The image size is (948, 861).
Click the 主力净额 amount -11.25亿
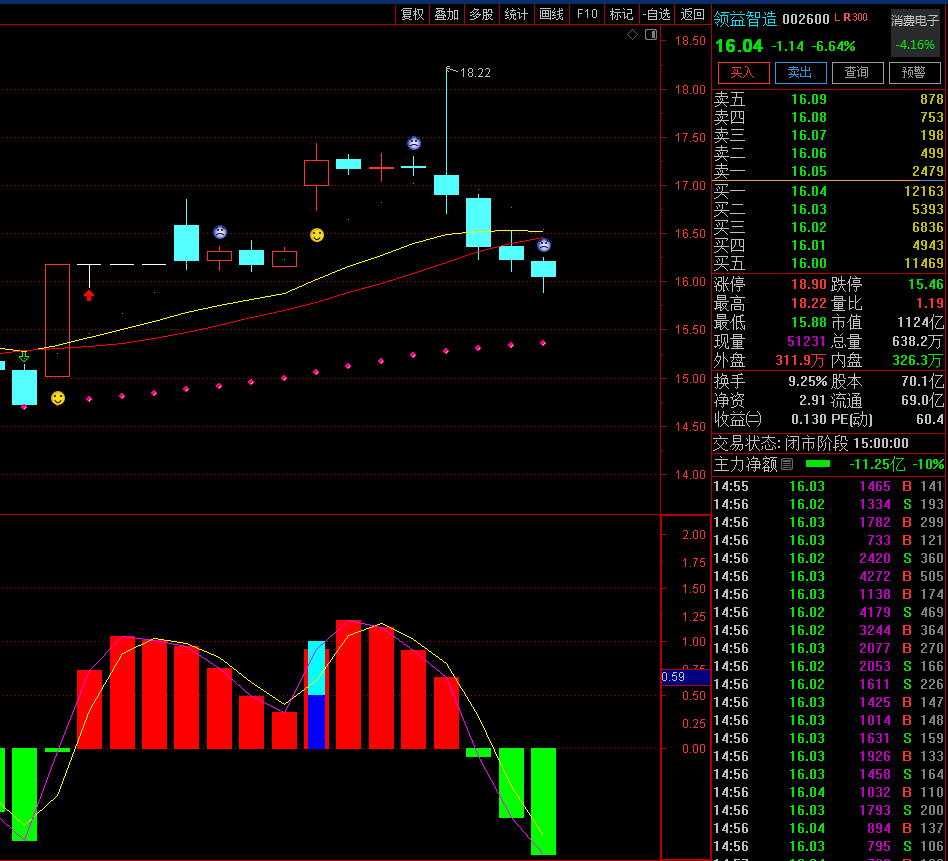coord(877,464)
